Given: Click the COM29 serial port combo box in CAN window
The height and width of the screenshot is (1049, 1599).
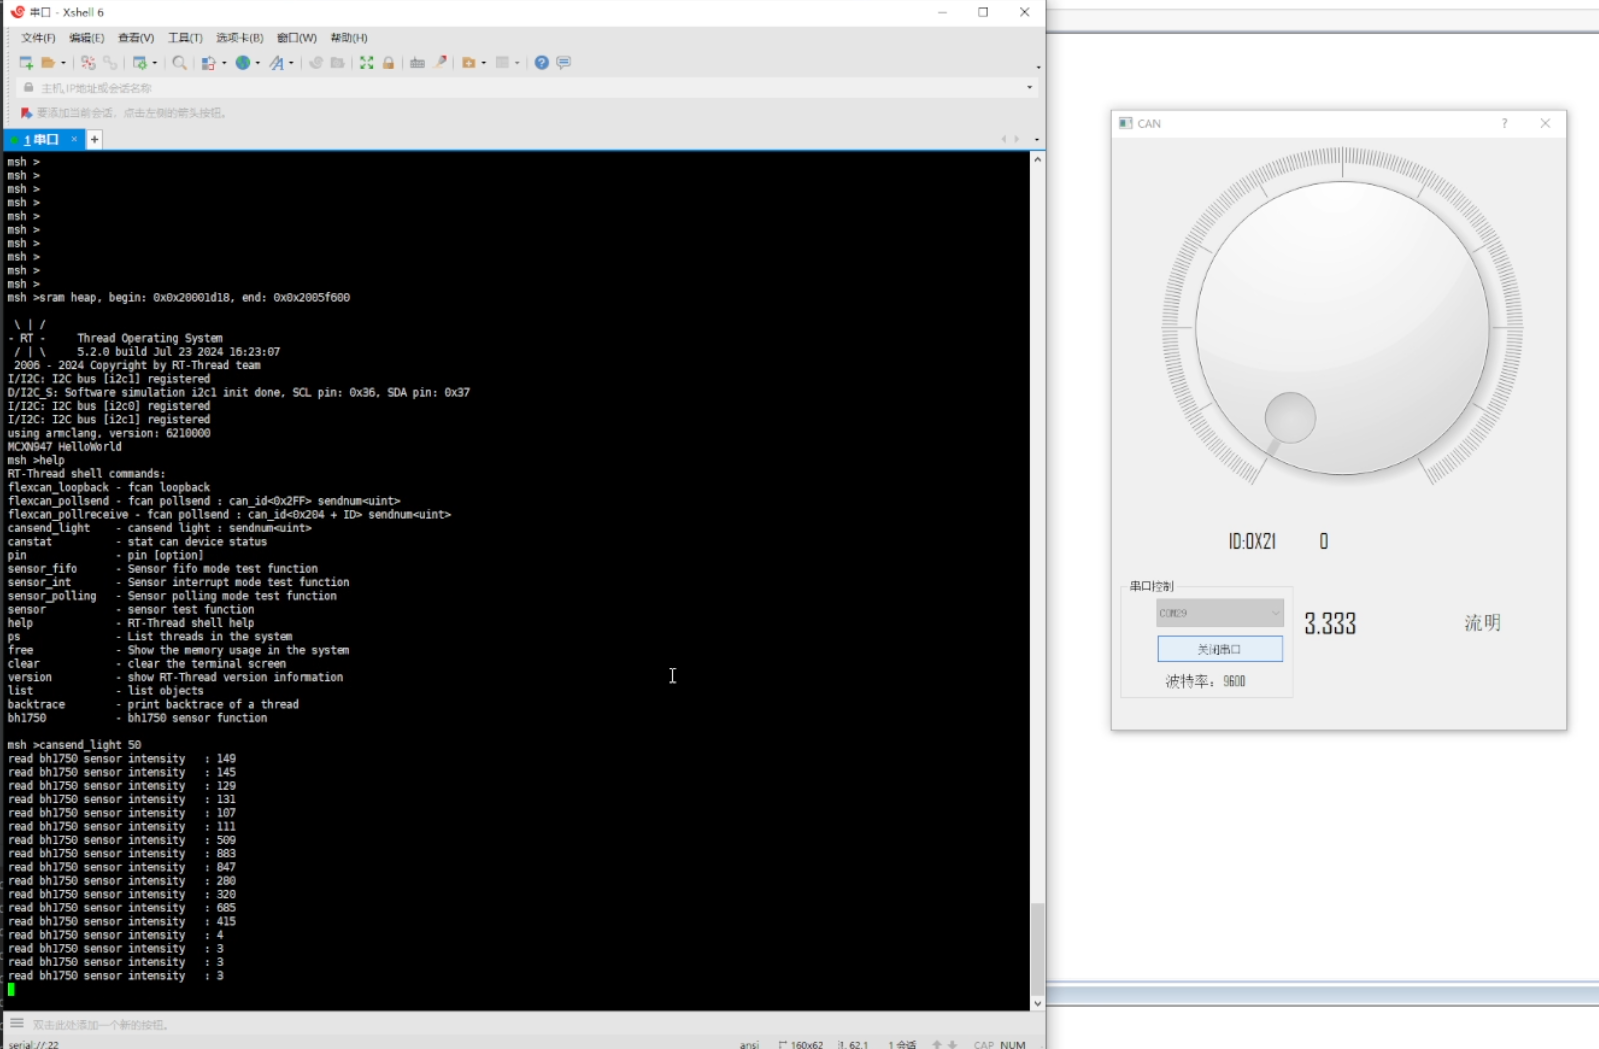Looking at the screenshot, I should coord(1219,613).
